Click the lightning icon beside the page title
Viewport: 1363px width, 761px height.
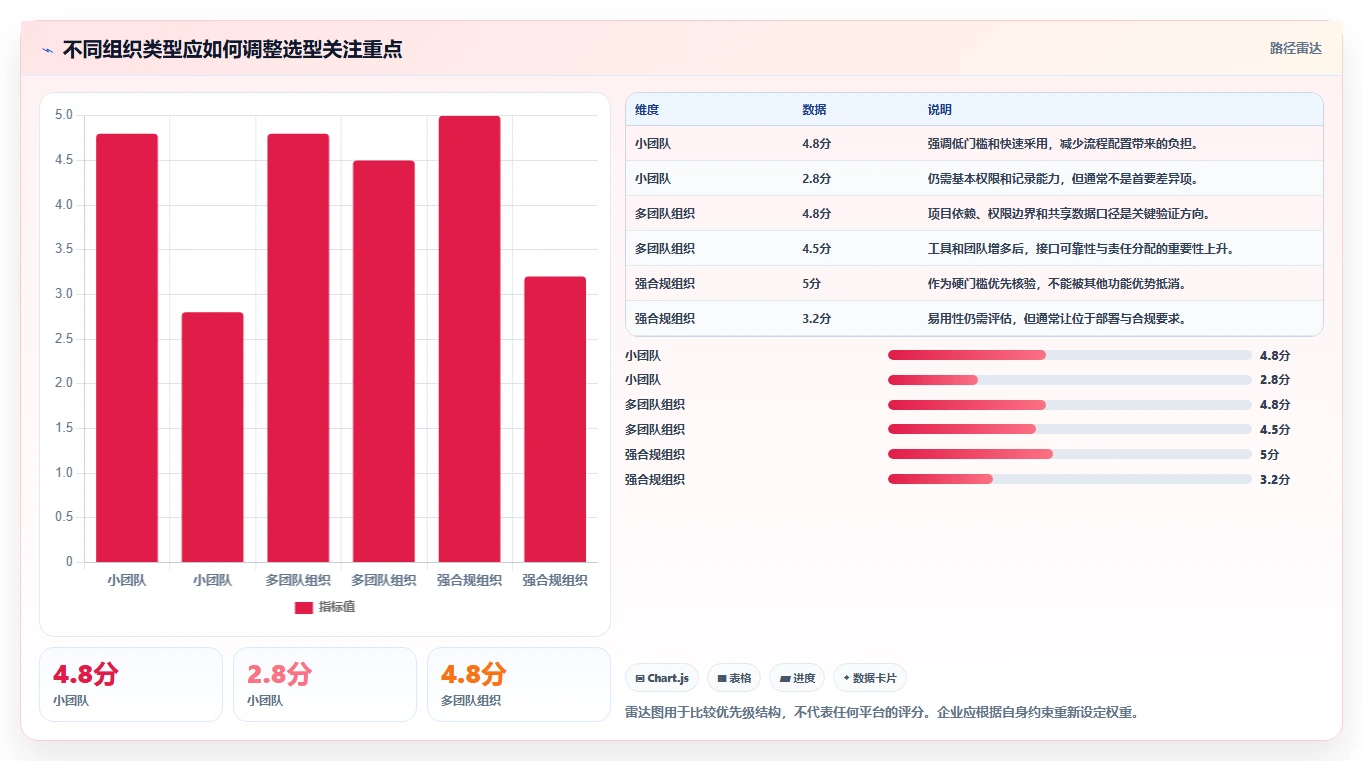(47, 50)
